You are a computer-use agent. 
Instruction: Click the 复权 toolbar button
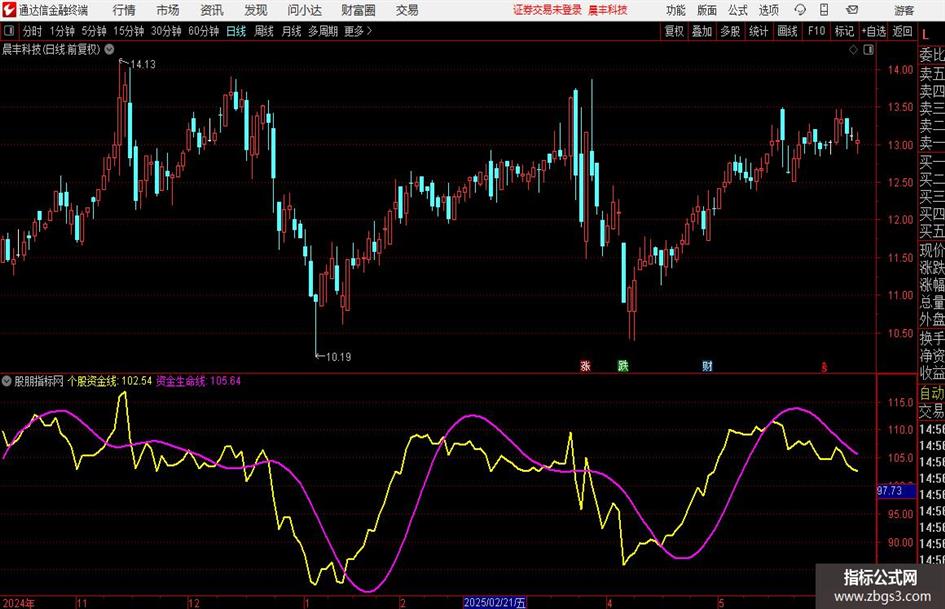pyautogui.click(x=674, y=31)
